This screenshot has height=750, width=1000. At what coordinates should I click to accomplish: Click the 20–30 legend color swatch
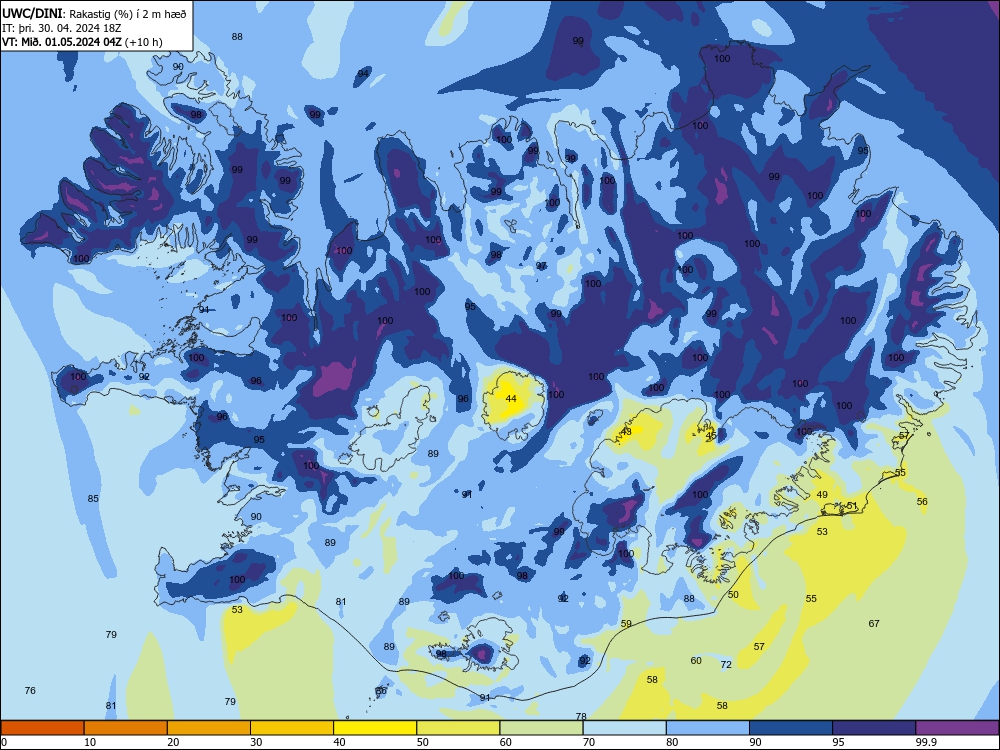[209, 728]
